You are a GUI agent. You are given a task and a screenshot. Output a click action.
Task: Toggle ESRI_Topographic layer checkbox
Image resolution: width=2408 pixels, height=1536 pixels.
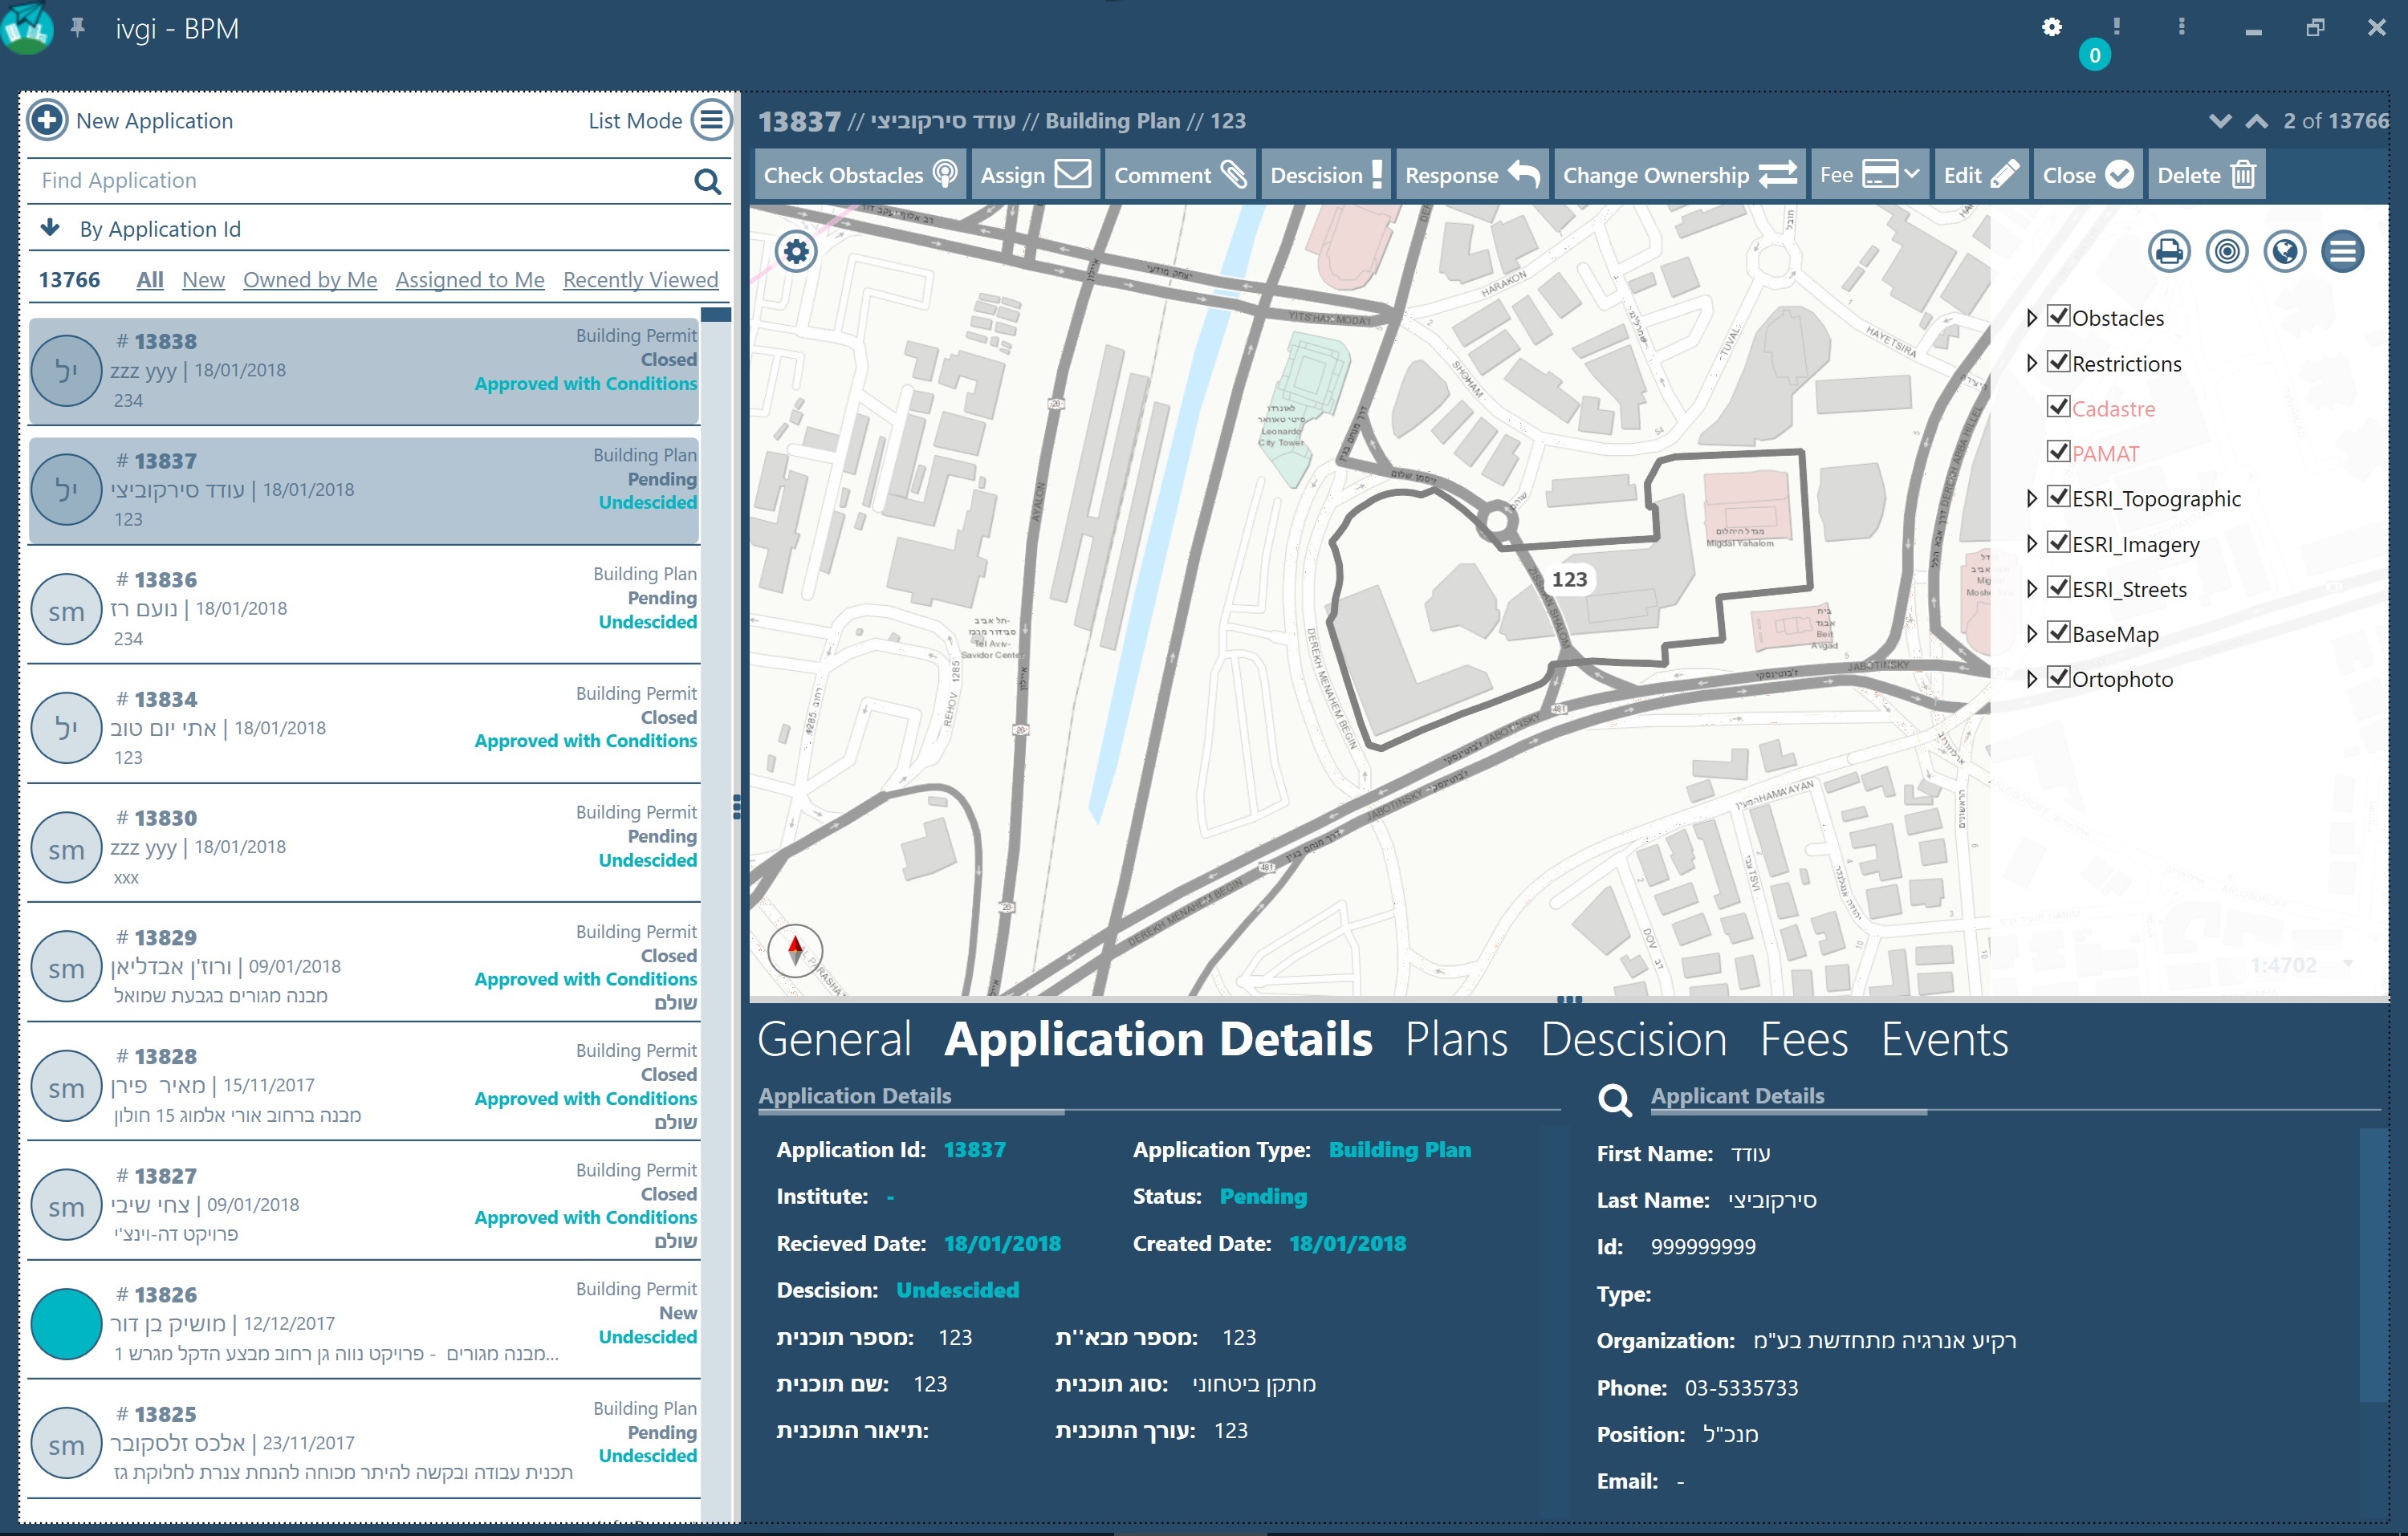click(x=2058, y=497)
